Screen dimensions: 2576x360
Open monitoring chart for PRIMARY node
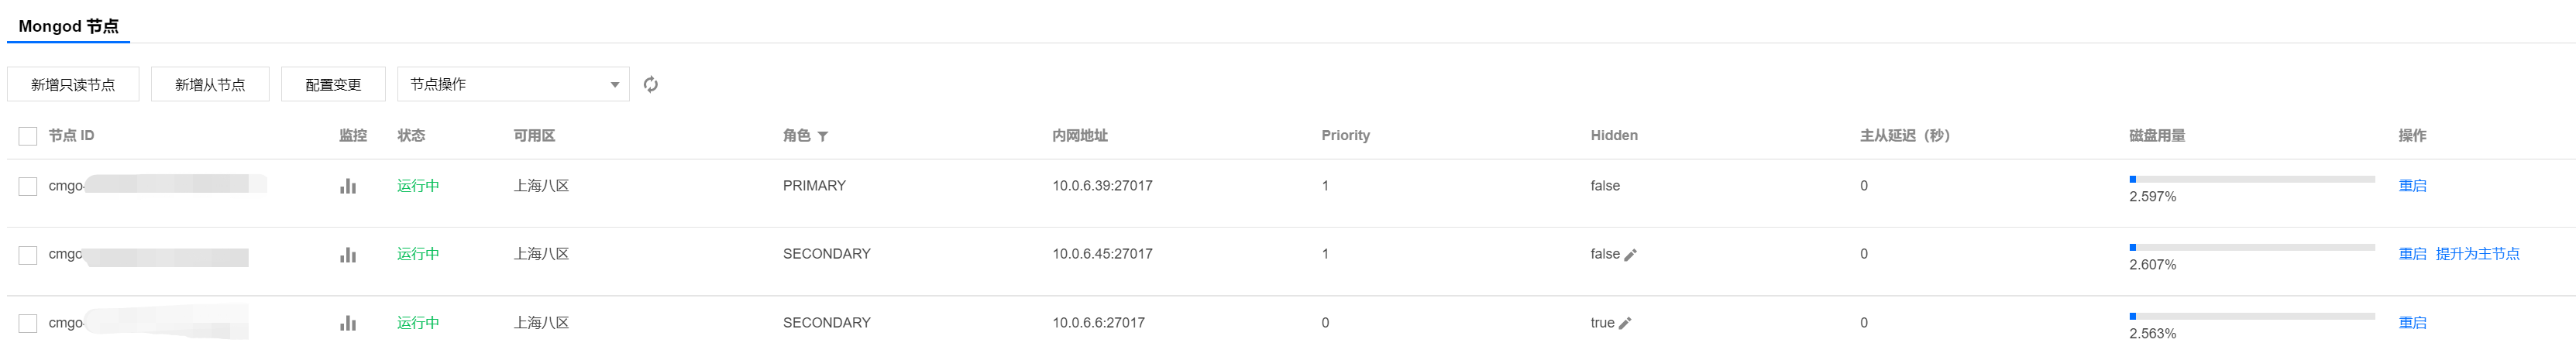pyautogui.click(x=348, y=186)
